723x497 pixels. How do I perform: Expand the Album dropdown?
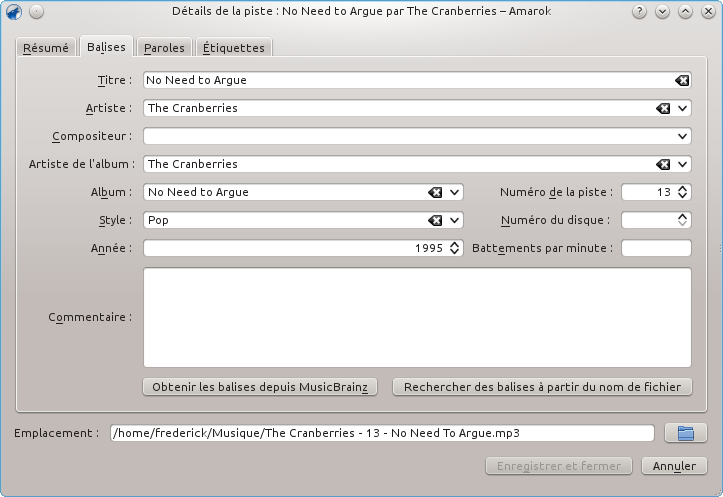(x=454, y=192)
